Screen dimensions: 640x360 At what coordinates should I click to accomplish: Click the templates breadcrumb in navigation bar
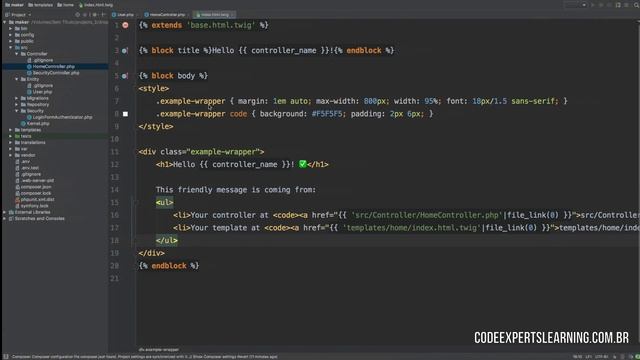pyautogui.click(x=40, y=5)
